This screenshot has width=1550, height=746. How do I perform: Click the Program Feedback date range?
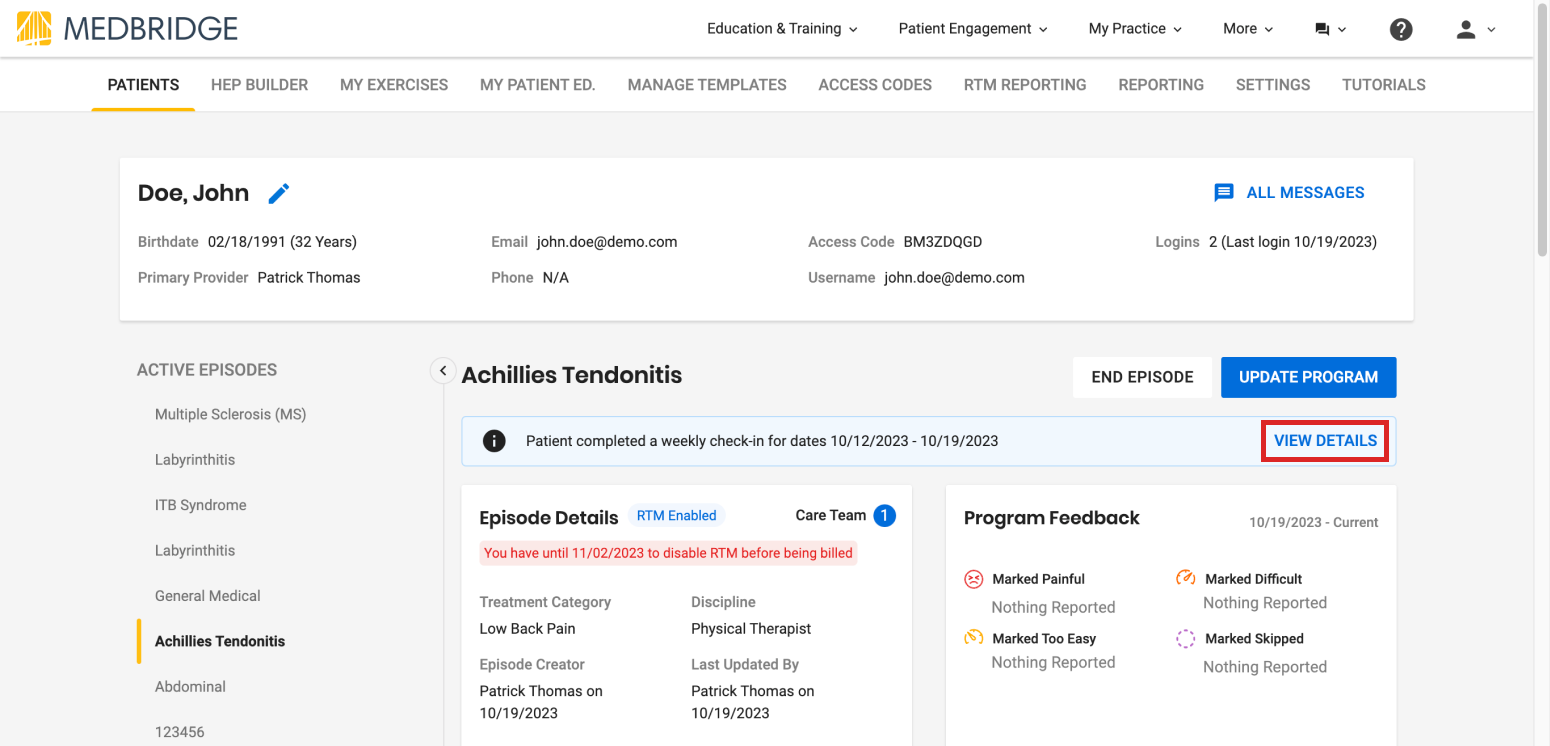tap(1313, 523)
